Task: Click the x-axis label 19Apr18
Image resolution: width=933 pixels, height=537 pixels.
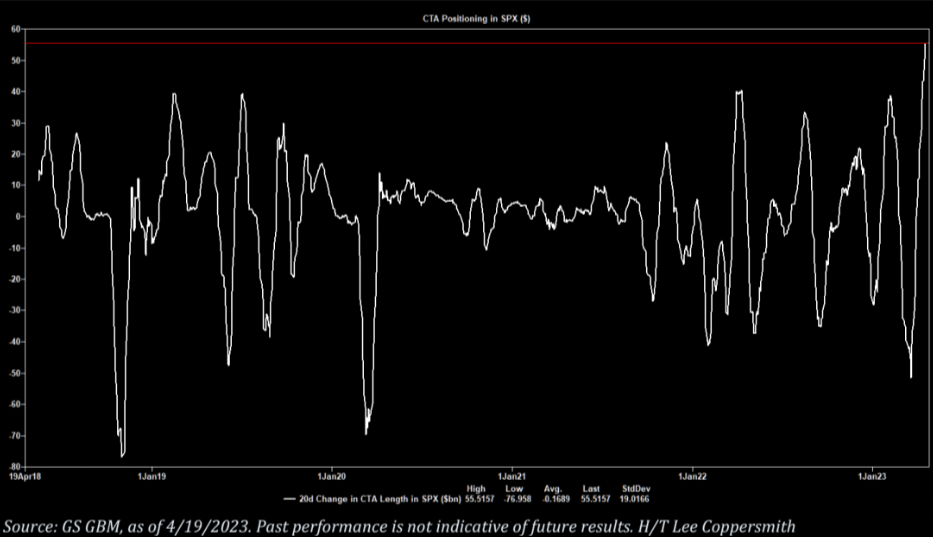Action: click(25, 476)
